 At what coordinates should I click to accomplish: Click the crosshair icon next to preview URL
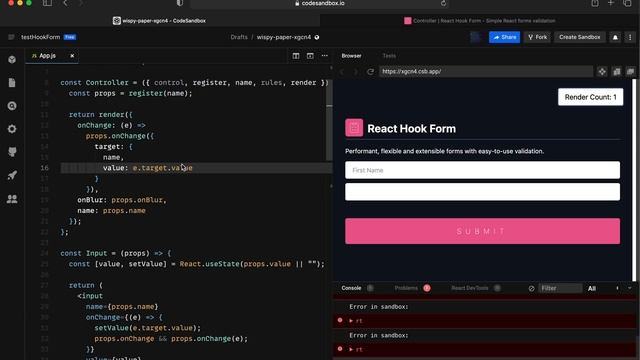coord(602,71)
